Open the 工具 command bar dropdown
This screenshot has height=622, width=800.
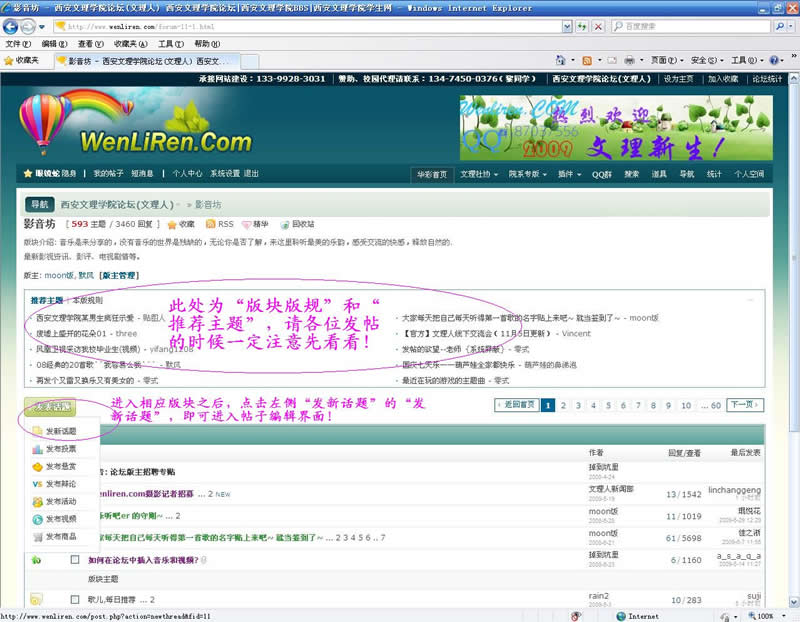tap(747, 60)
